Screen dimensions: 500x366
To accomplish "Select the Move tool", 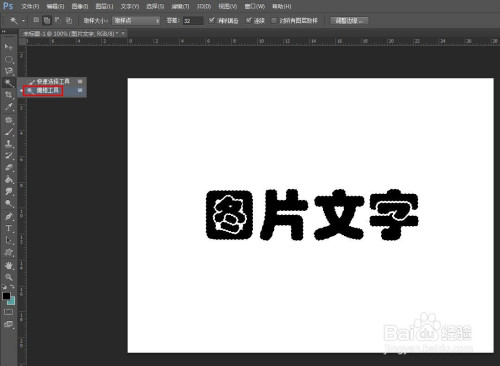I will tap(9, 47).
